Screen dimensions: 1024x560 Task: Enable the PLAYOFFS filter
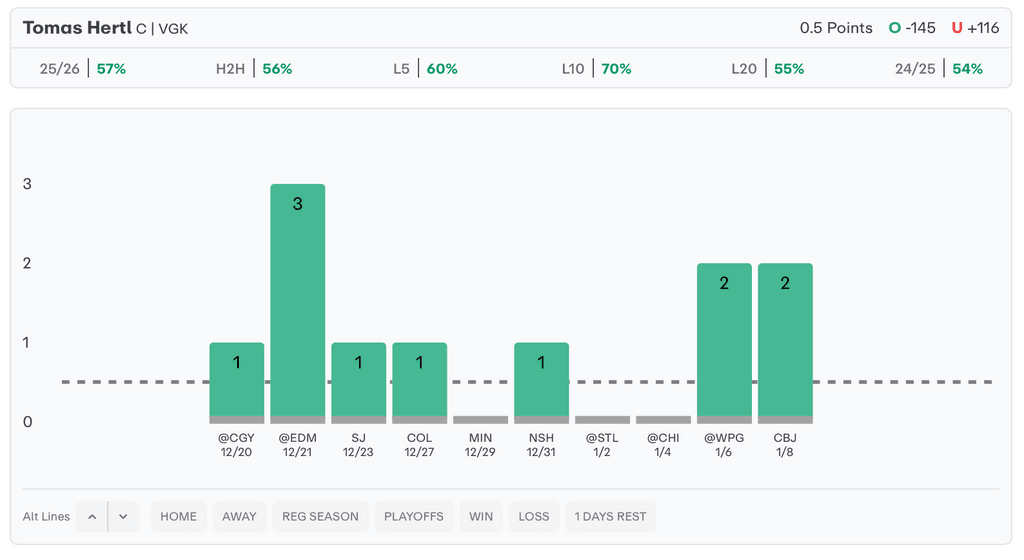[x=414, y=517]
